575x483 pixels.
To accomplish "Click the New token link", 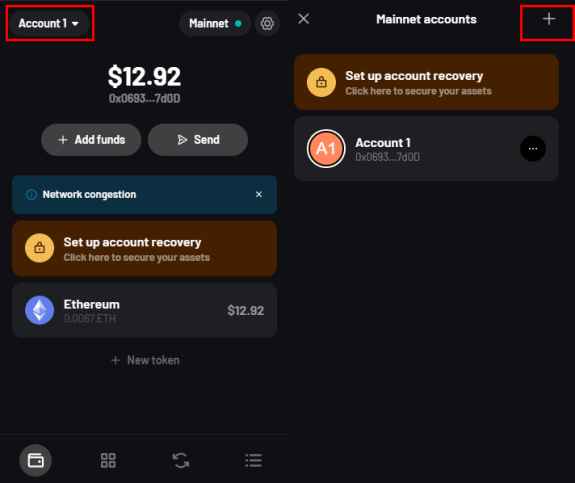I will pyautogui.click(x=145, y=360).
